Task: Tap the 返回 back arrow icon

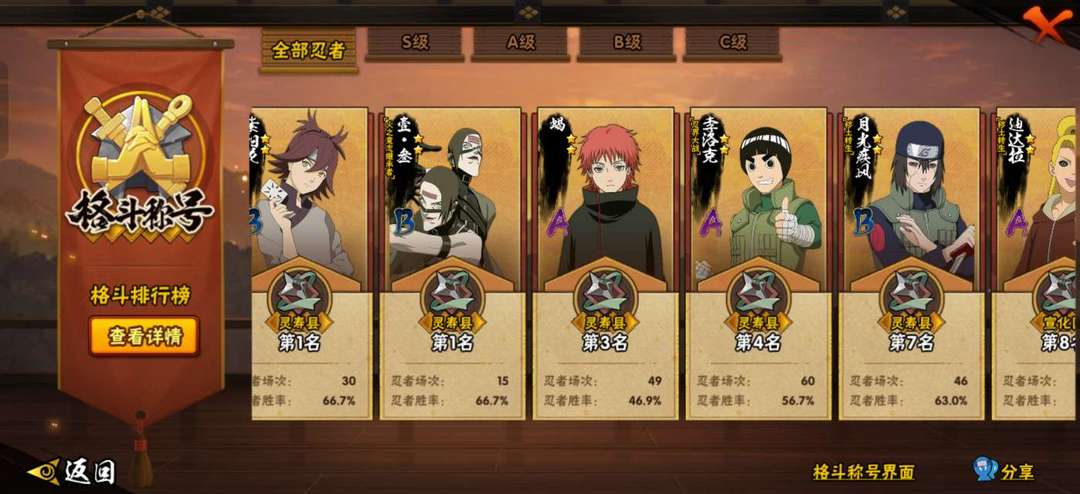Action: (x=44, y=471)
